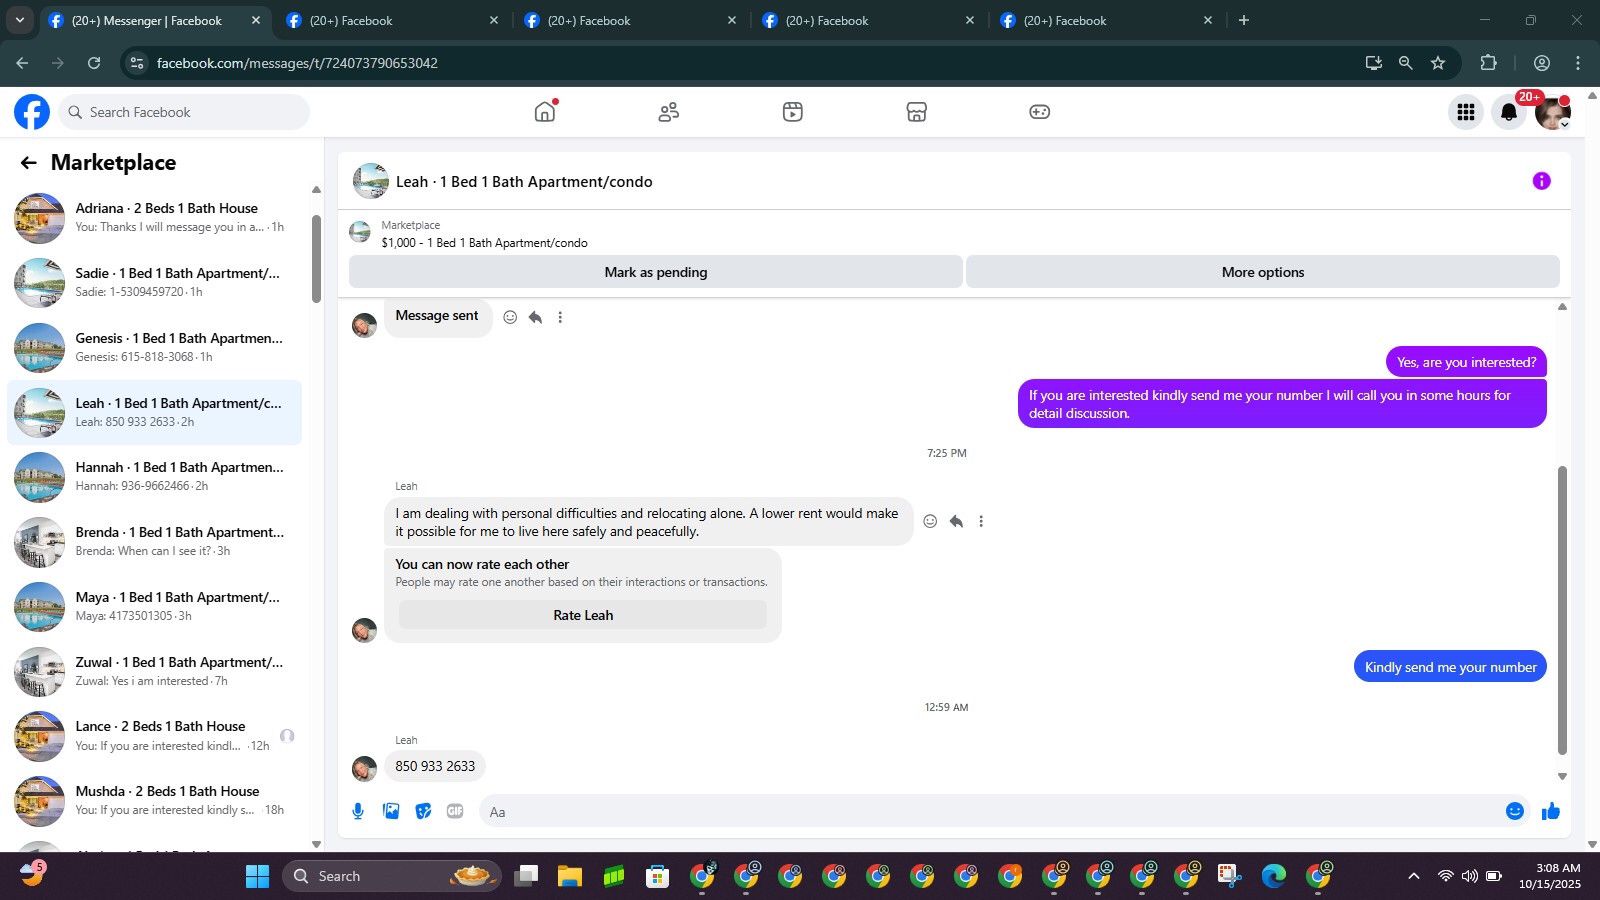The height and width of the screenshot is (900, 1600).
Task: Click the Search Facebook field
Action: [x=184, y=112]
